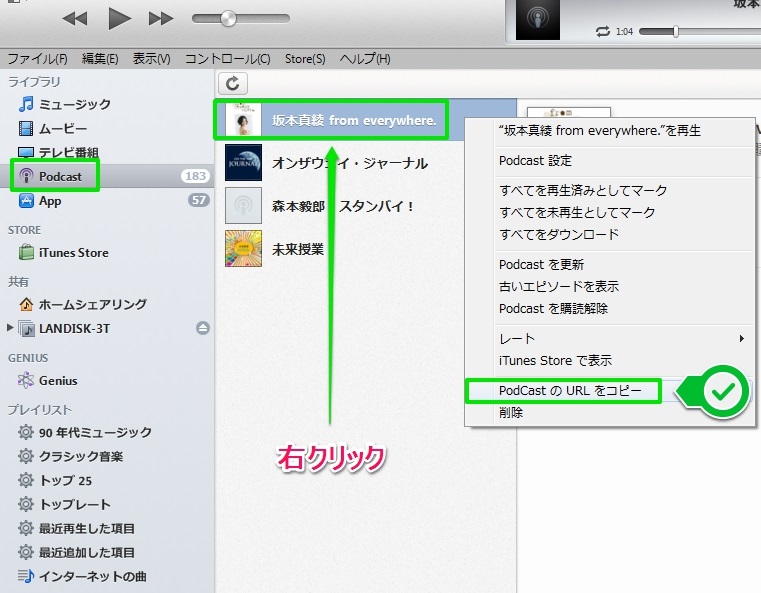Image resolution: width=761 pixels, height=593 pixels.
Task: Open the Store(S) menu
Action: pos(305,59)
